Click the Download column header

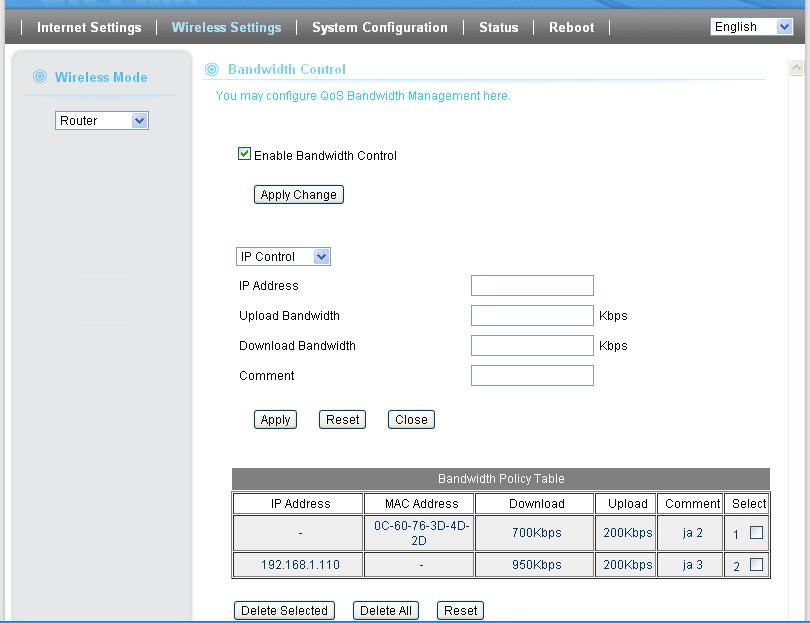(x=534, y=504)
